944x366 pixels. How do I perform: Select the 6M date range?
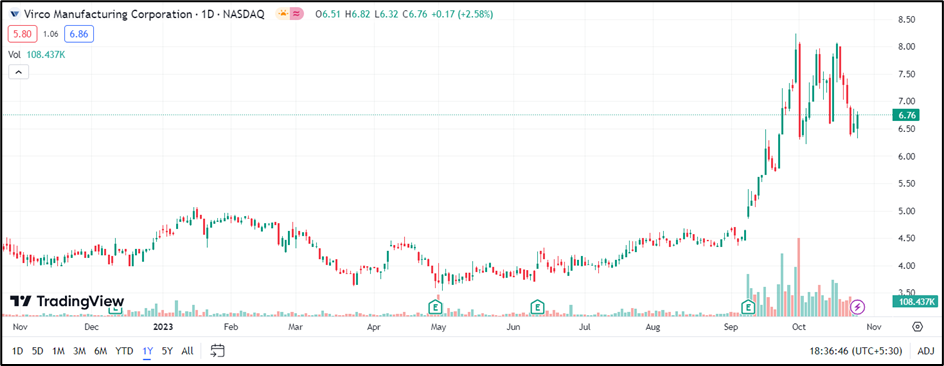(101, 350)
